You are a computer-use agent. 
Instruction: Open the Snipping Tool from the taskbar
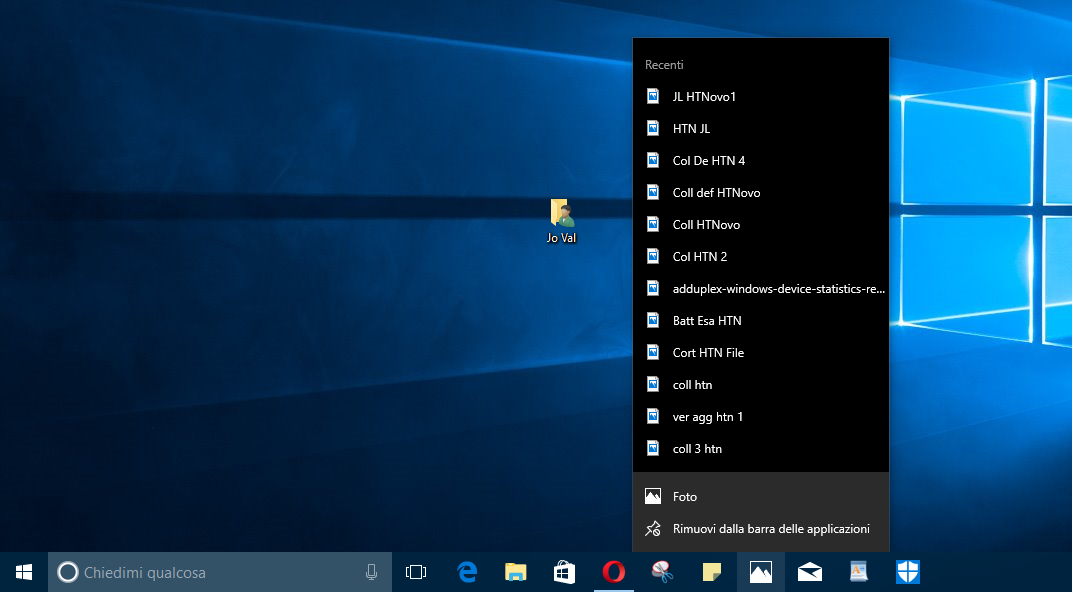[661, 571]
